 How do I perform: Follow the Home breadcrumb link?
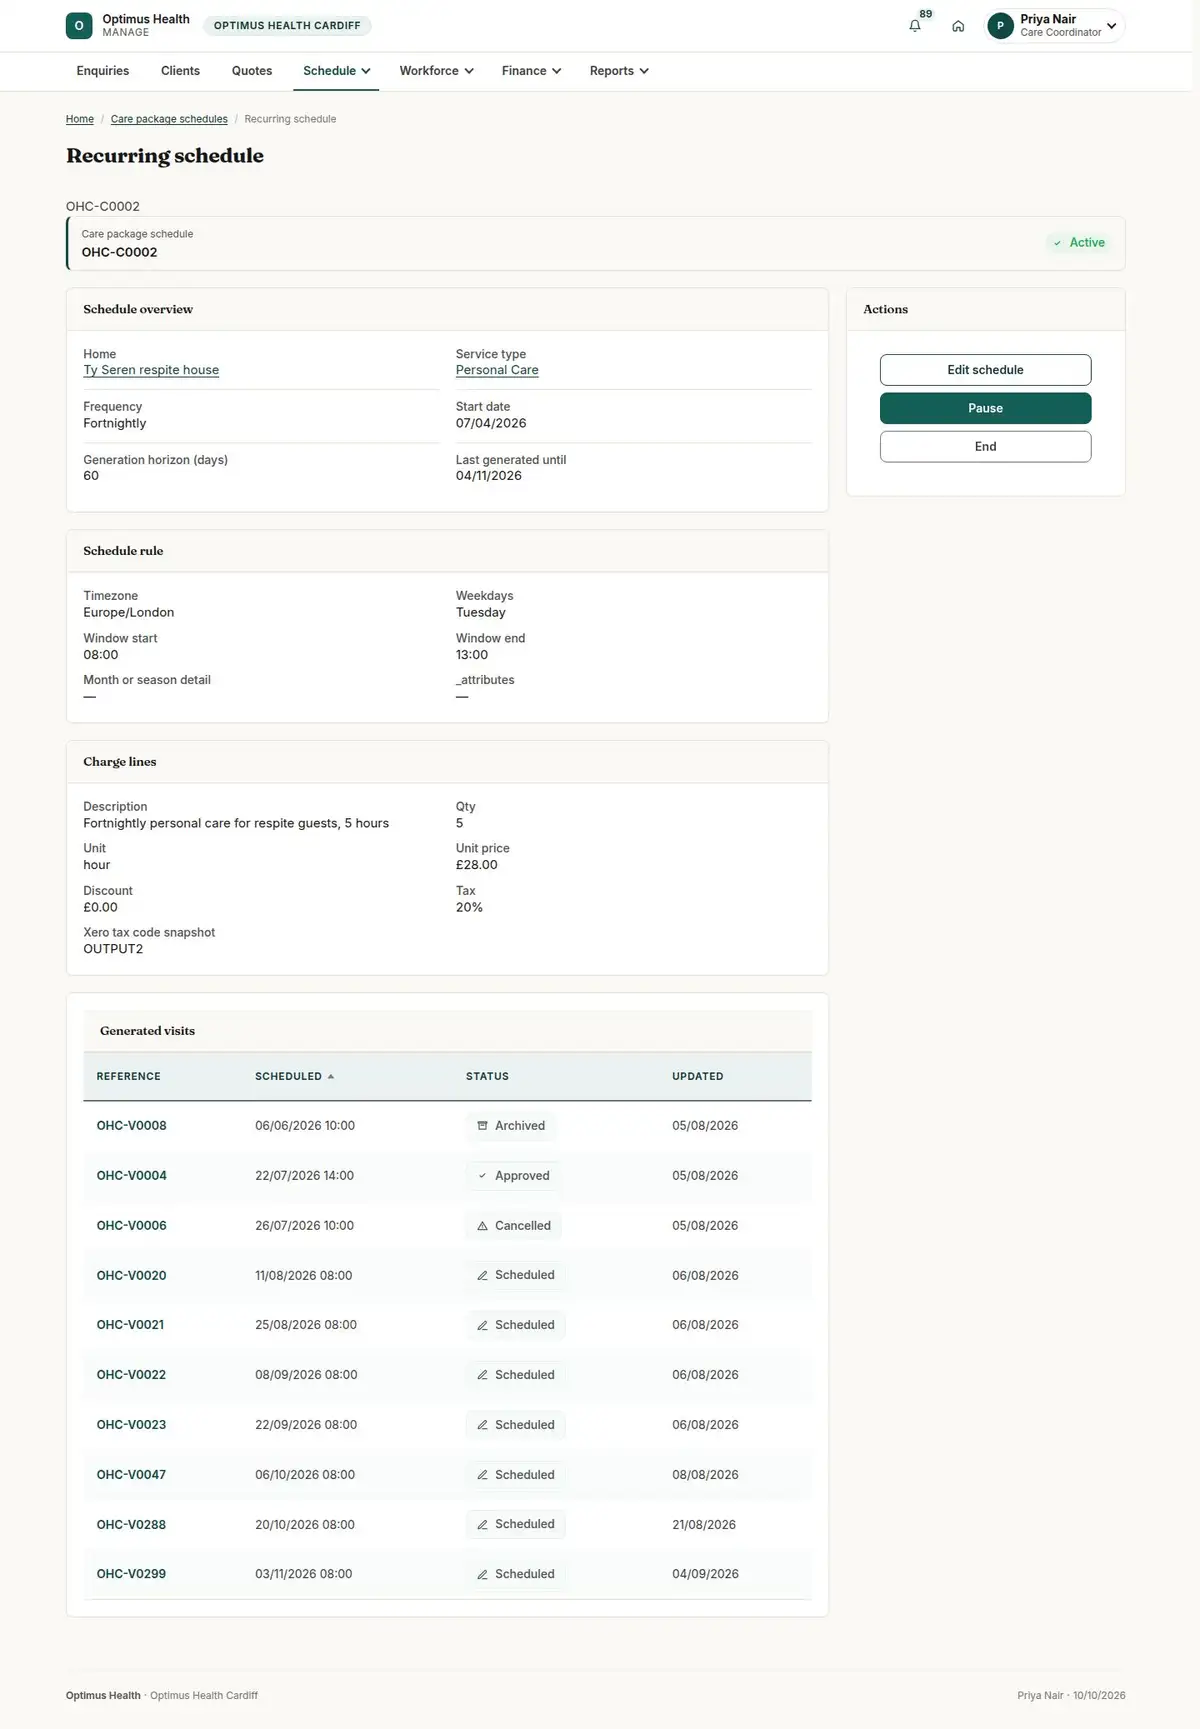click(x=80, y=119)
